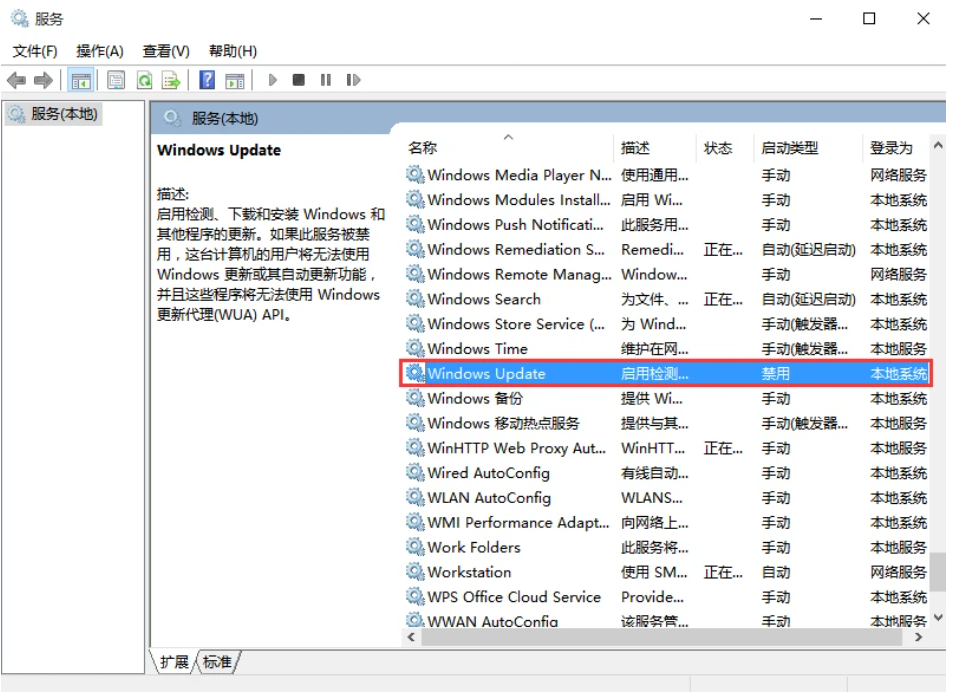Open the 查看(V) menu
Image resolution: width=957 pixels, height=695 pixels.
point(166,51)
